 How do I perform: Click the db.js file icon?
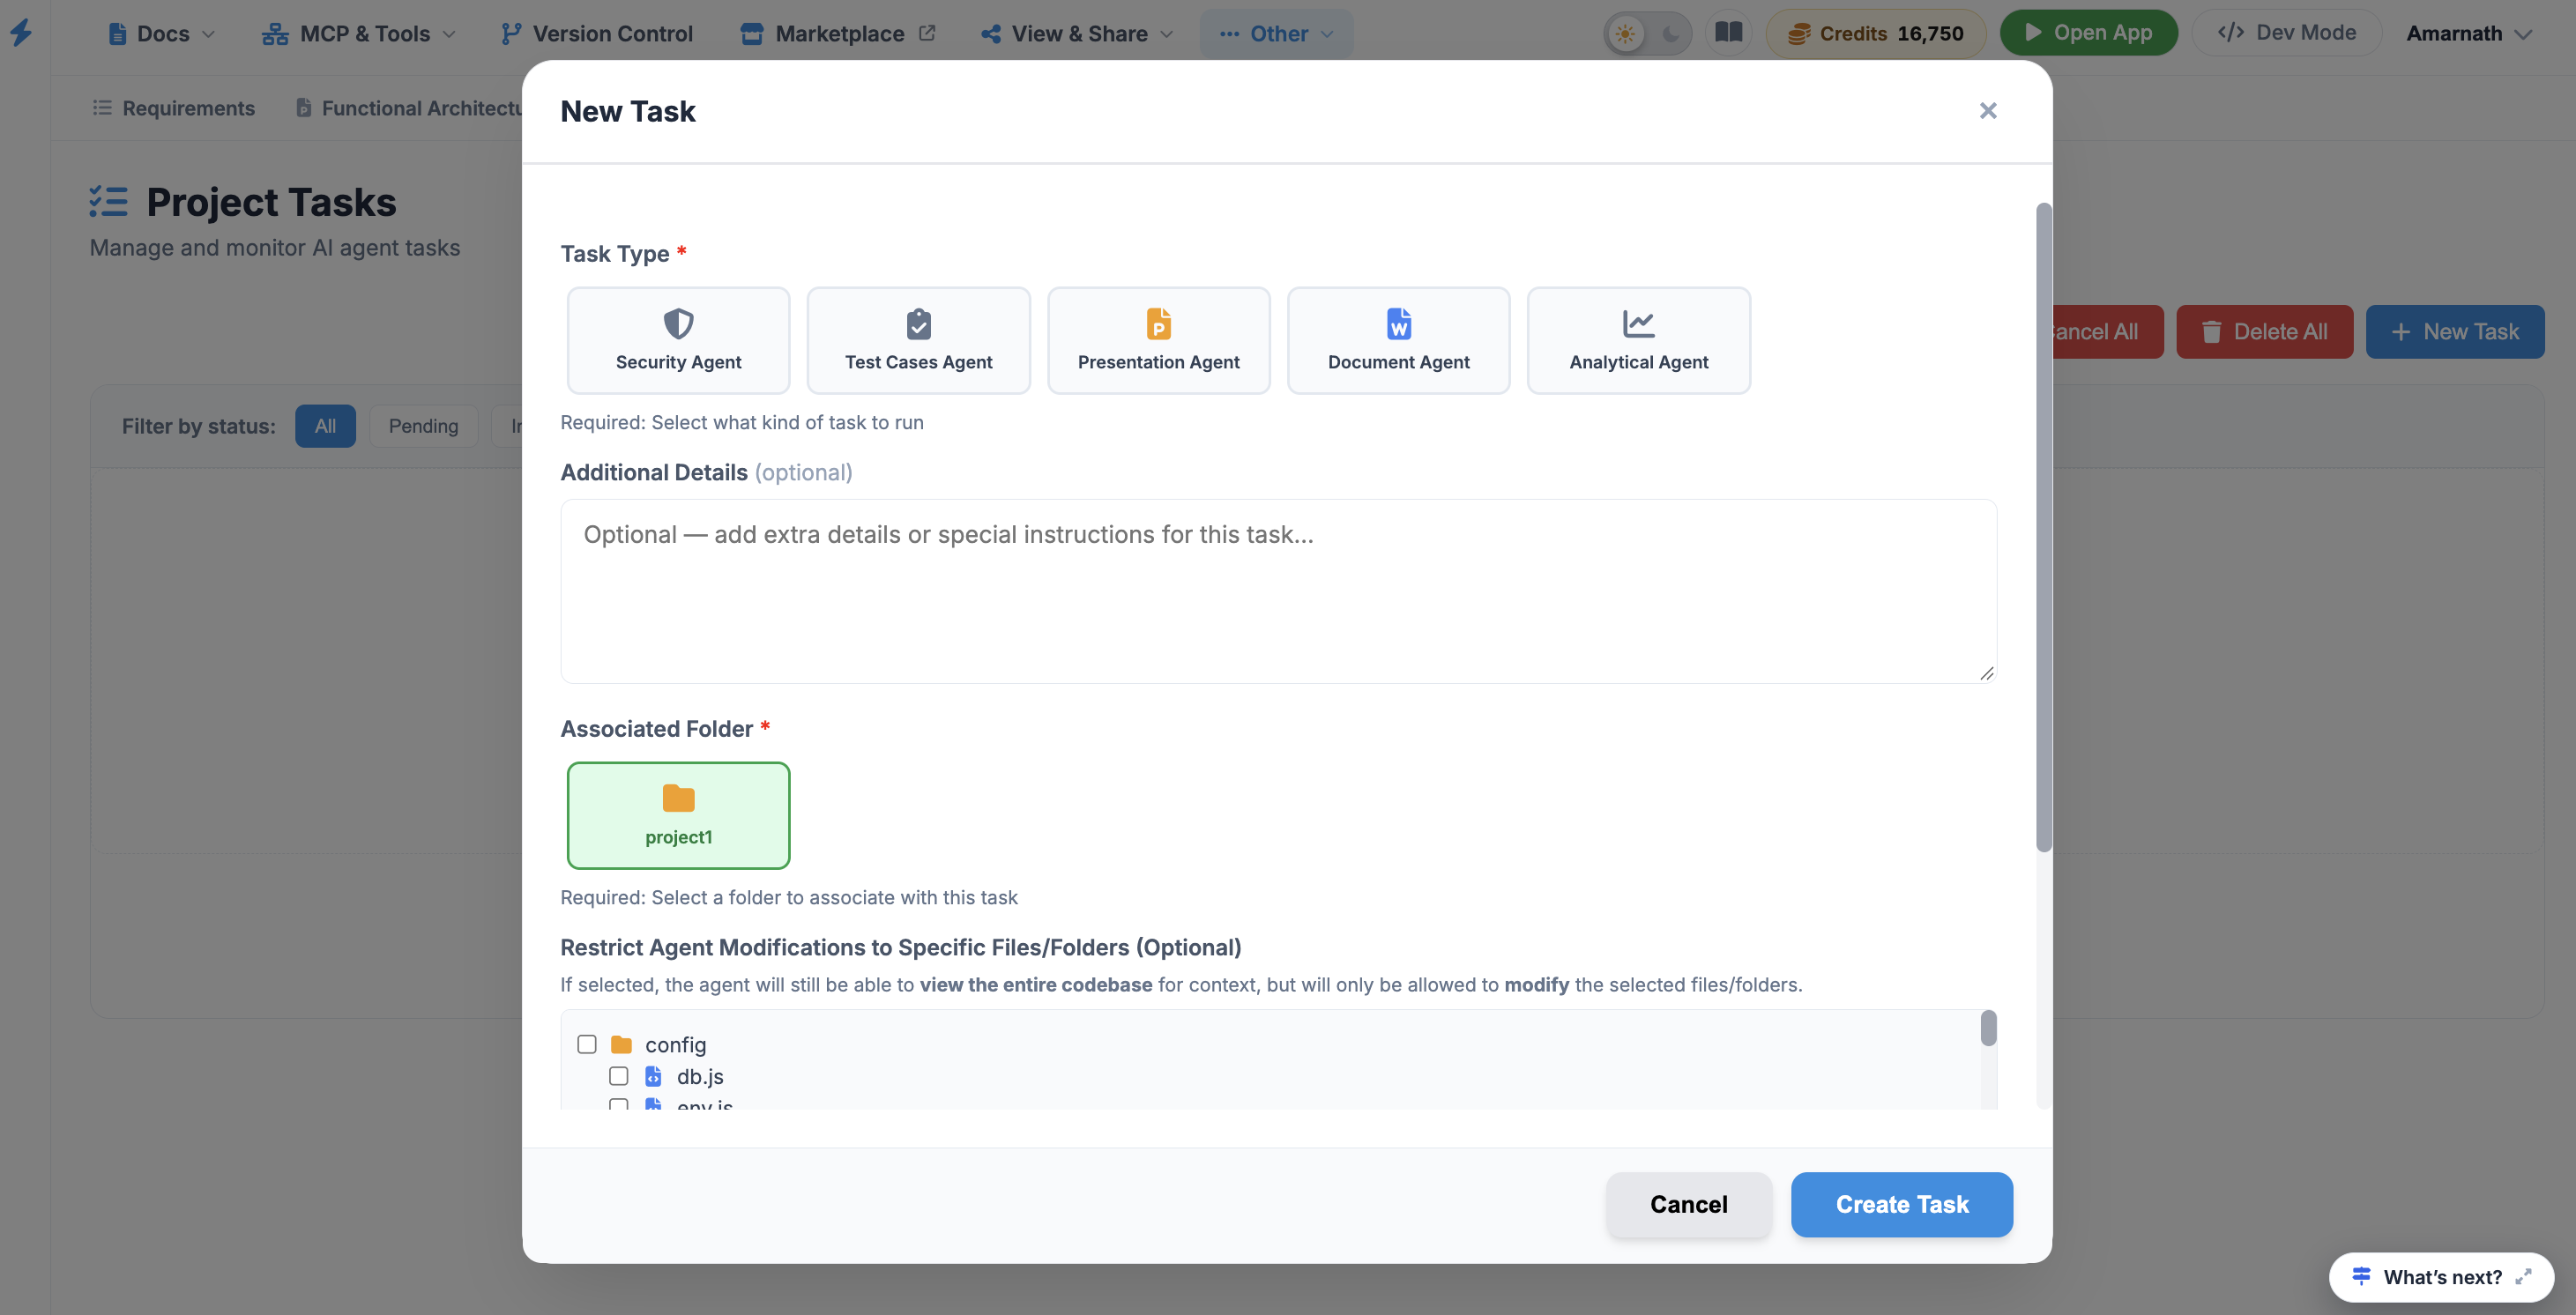click(653, 1076)
